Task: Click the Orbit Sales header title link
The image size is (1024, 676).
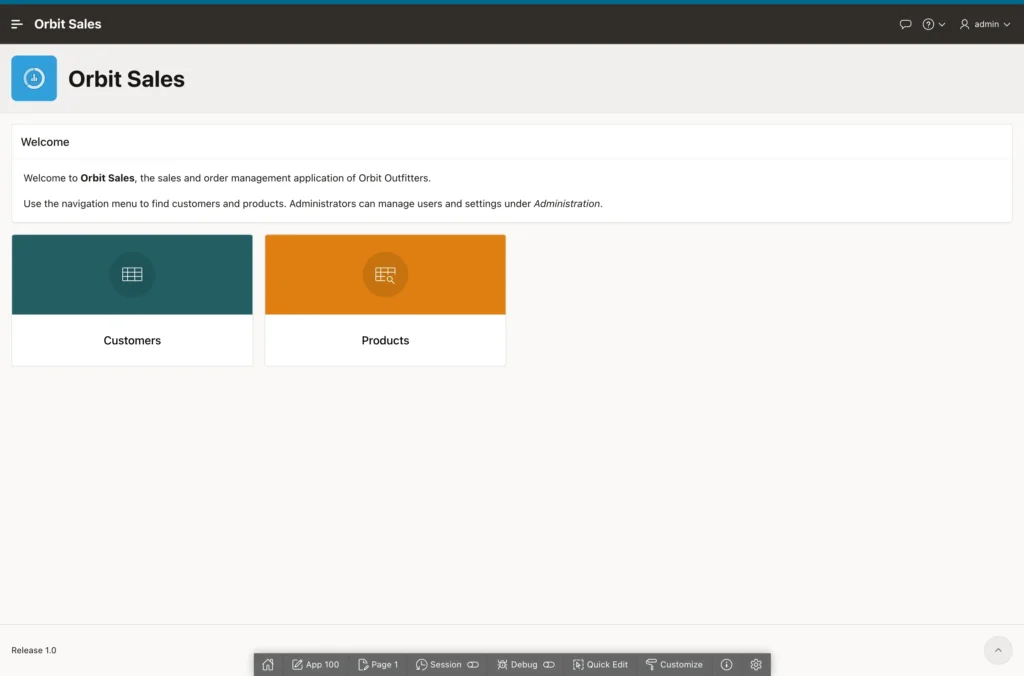Action: point(68,24)
